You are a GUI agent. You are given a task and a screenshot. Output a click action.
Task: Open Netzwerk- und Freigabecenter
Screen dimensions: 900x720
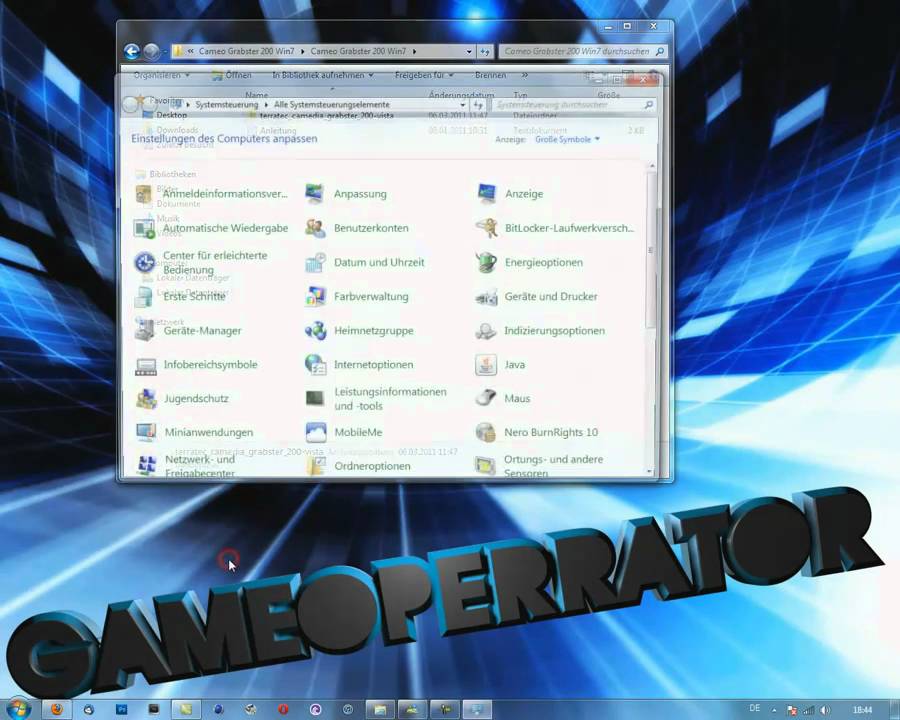(185, 466)
